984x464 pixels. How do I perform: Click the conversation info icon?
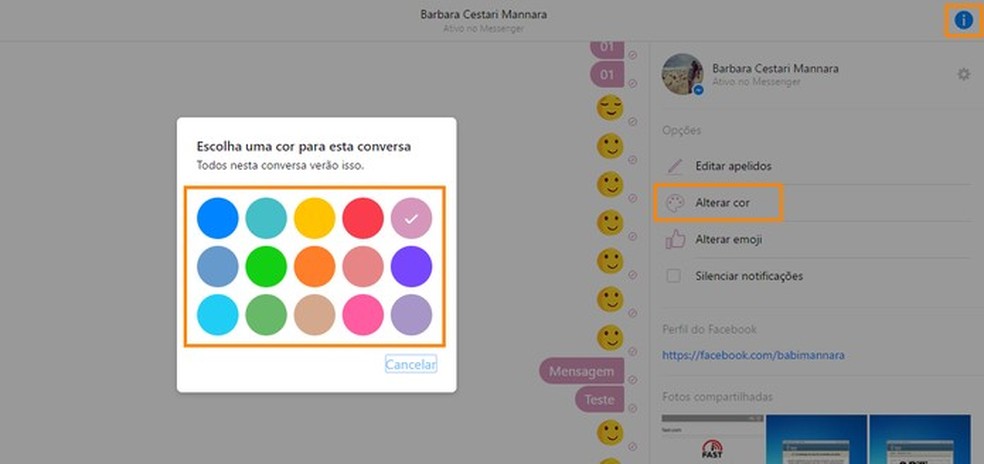(x=963, y=21)
